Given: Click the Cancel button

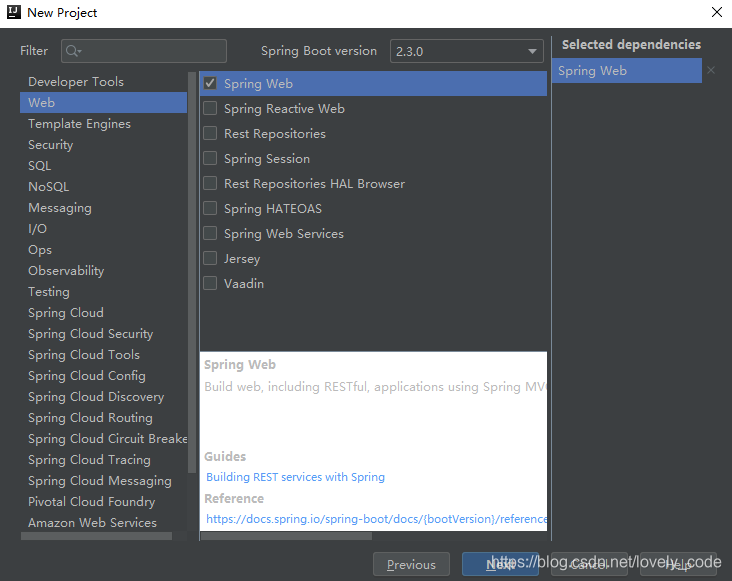Looking at the screenshot, I should [589, 565].
